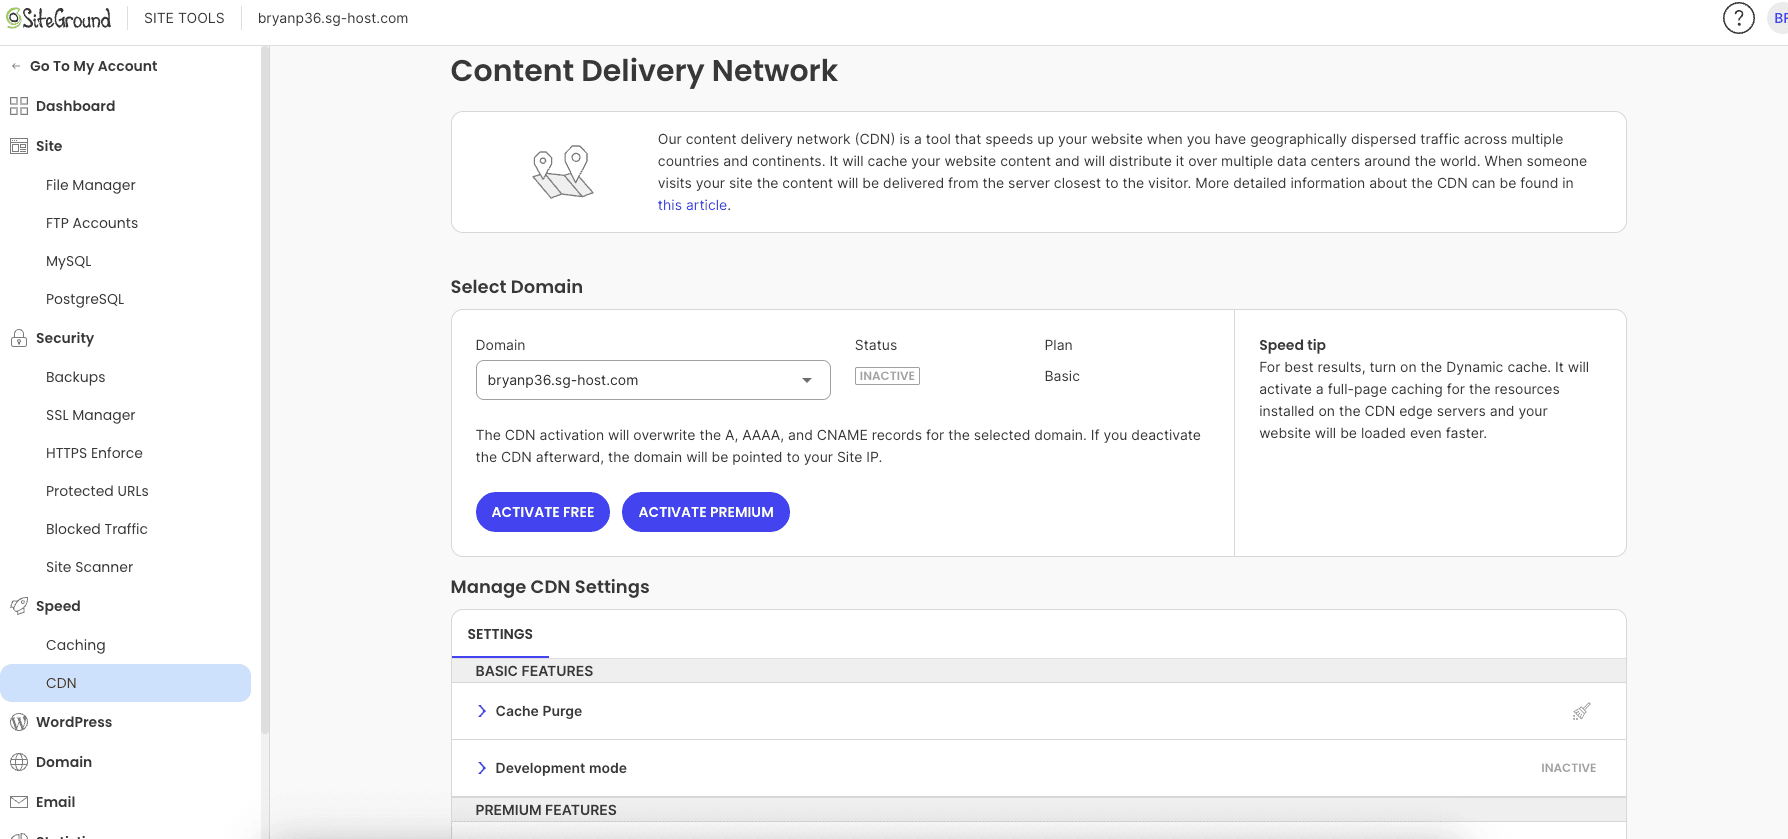Open Blocked Traffic in the sidebar
1788x839 pixels.
pos(97,529)
